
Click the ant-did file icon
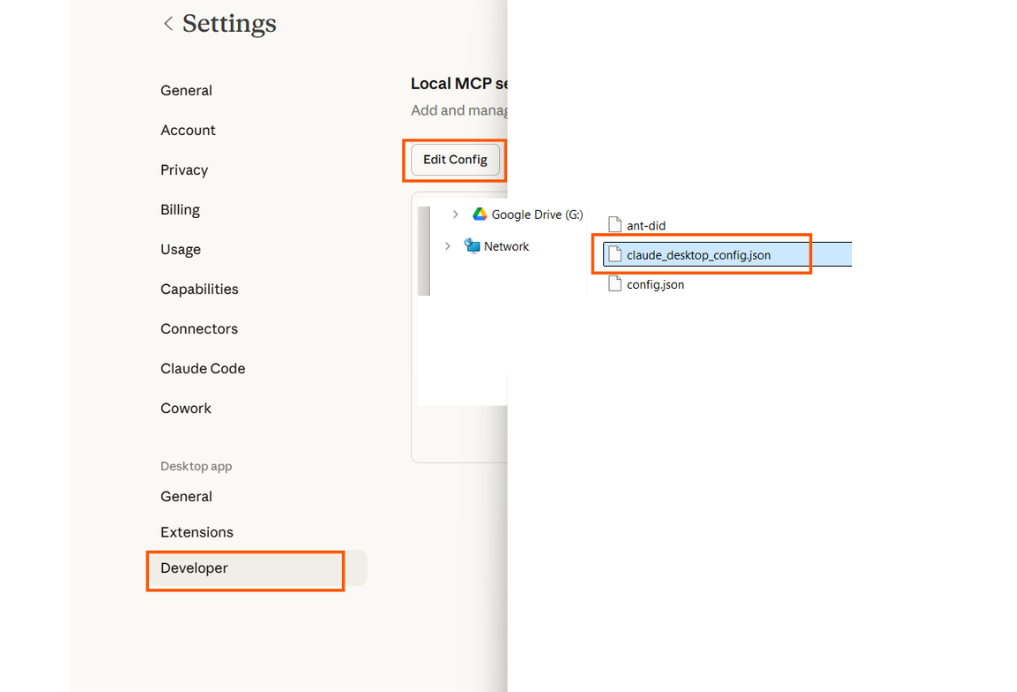(x=615, y=226)
